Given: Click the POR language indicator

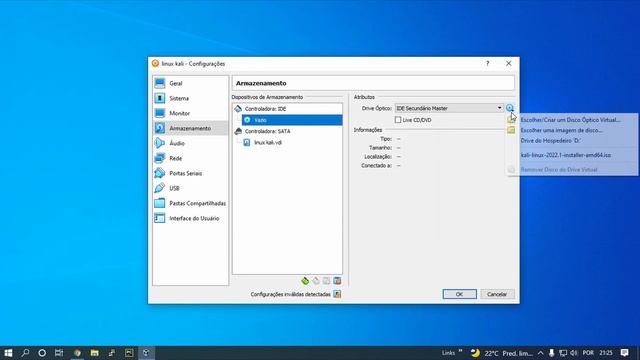Looking at the screenshot, I should point(588,353).
